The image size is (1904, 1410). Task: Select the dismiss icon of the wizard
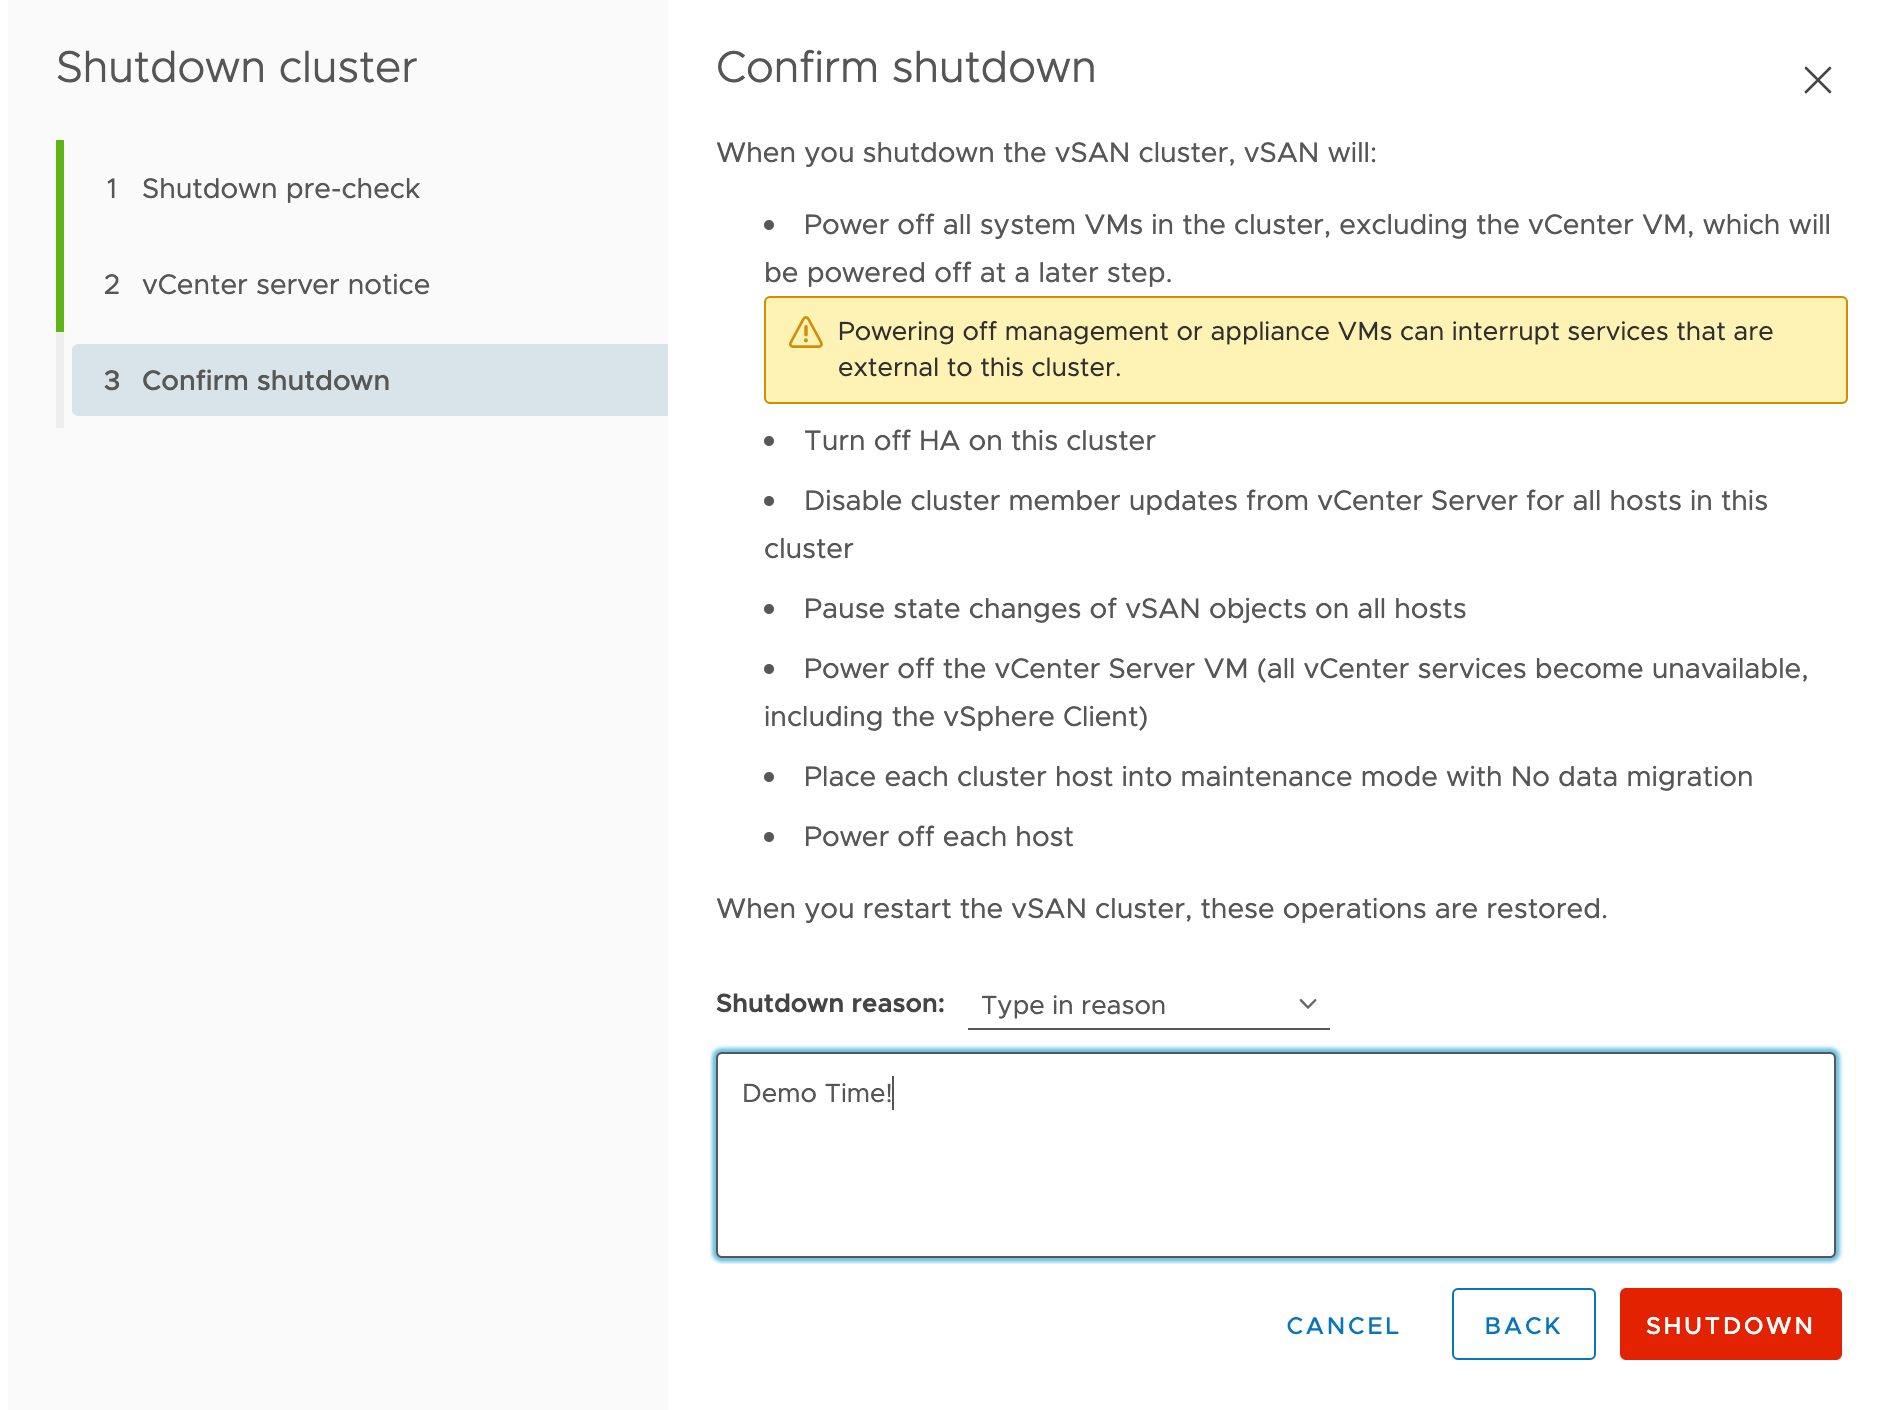tap(1819, 80)
